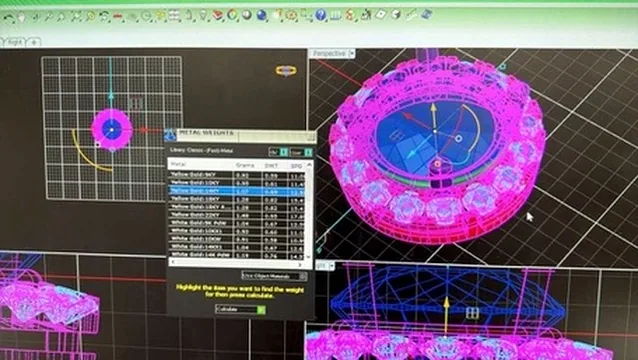Click the green wand toolbar icon
This screenshot has width=638, height=360.
tap(411, 15)
